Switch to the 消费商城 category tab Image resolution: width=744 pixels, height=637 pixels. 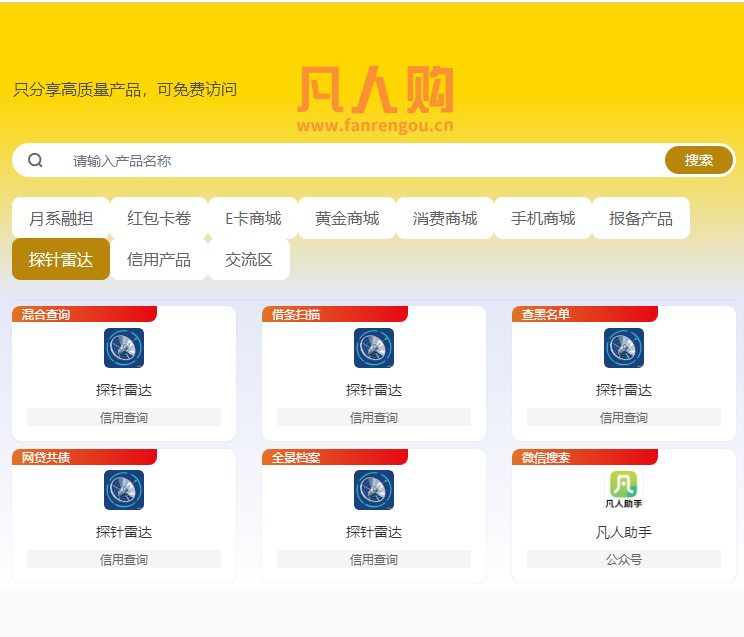(445, 218)
